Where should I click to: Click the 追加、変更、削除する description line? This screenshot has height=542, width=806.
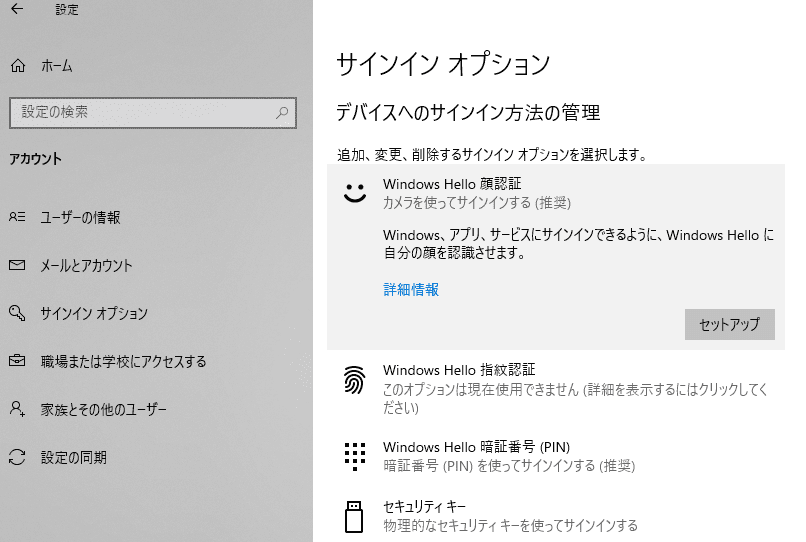point(492,154)
